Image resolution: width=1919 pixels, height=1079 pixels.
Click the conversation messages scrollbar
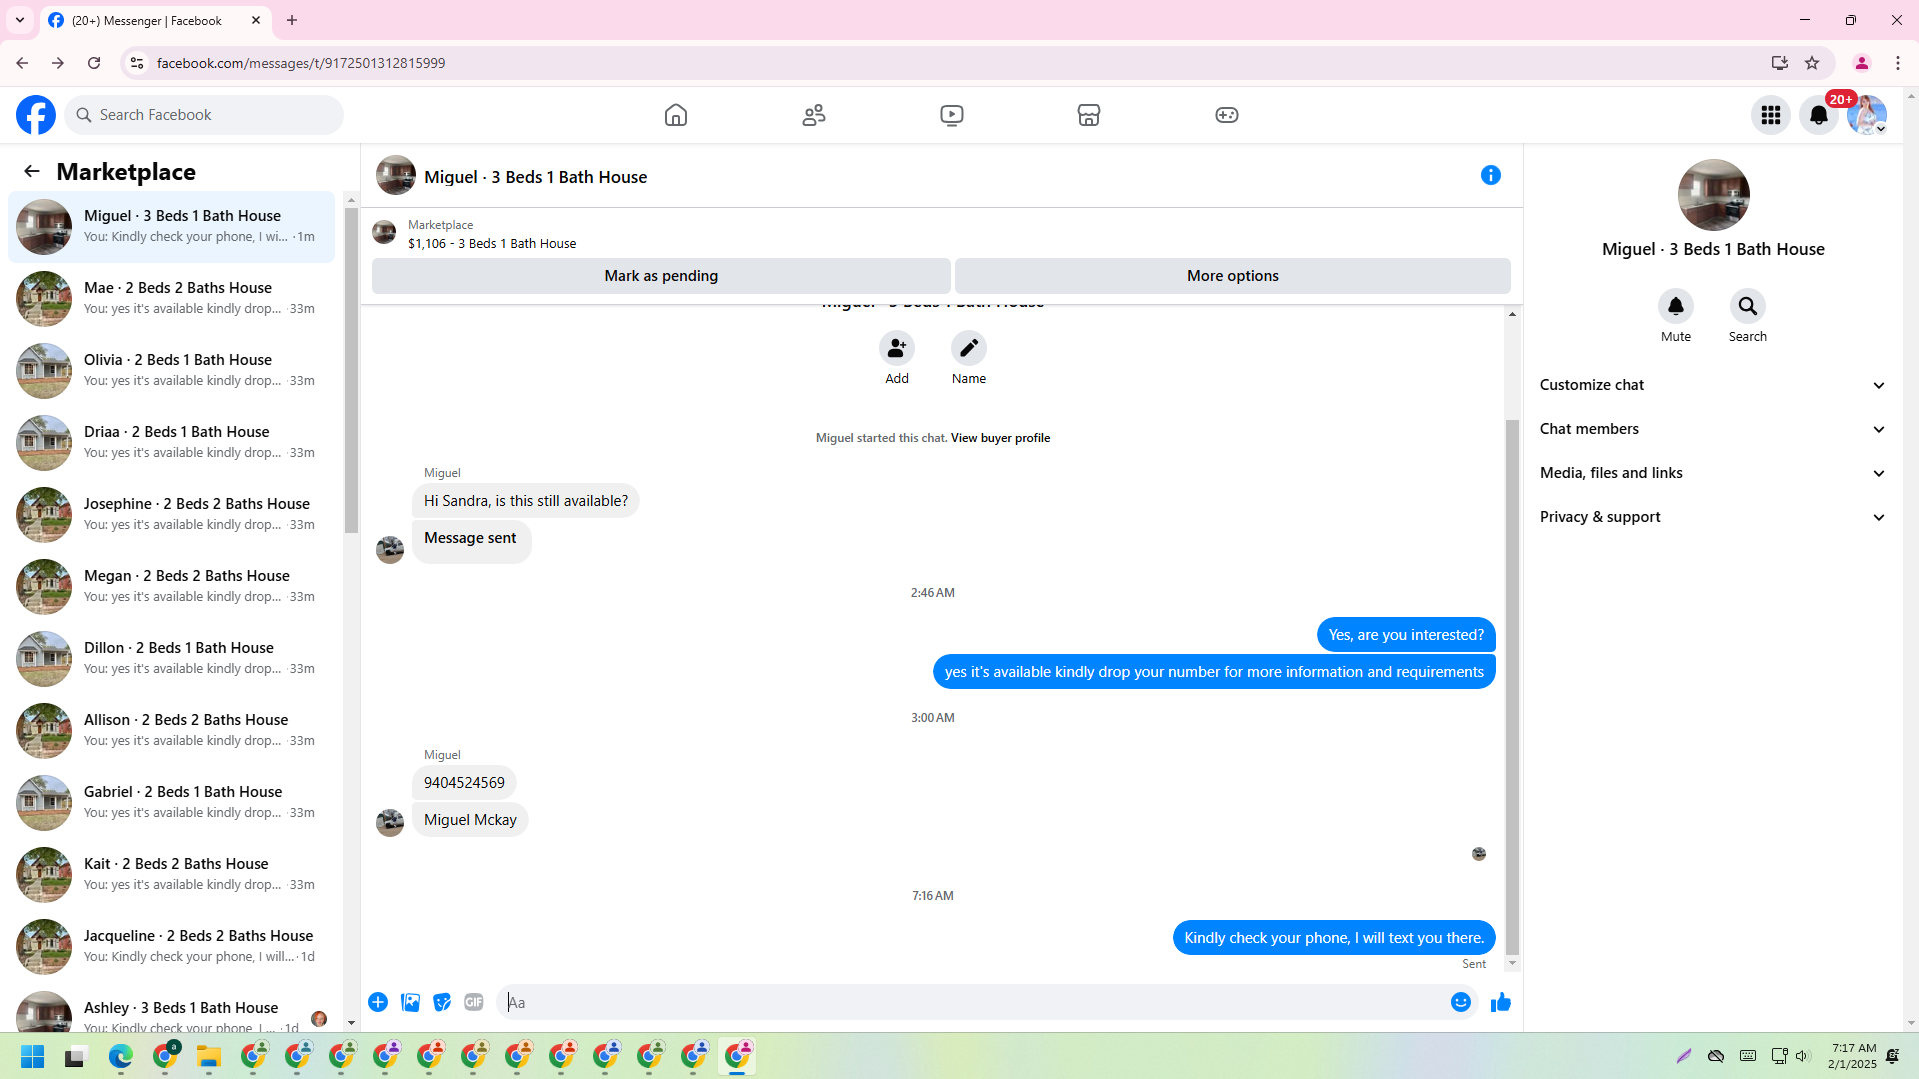pyautogui.click(x=1512, y=688)
